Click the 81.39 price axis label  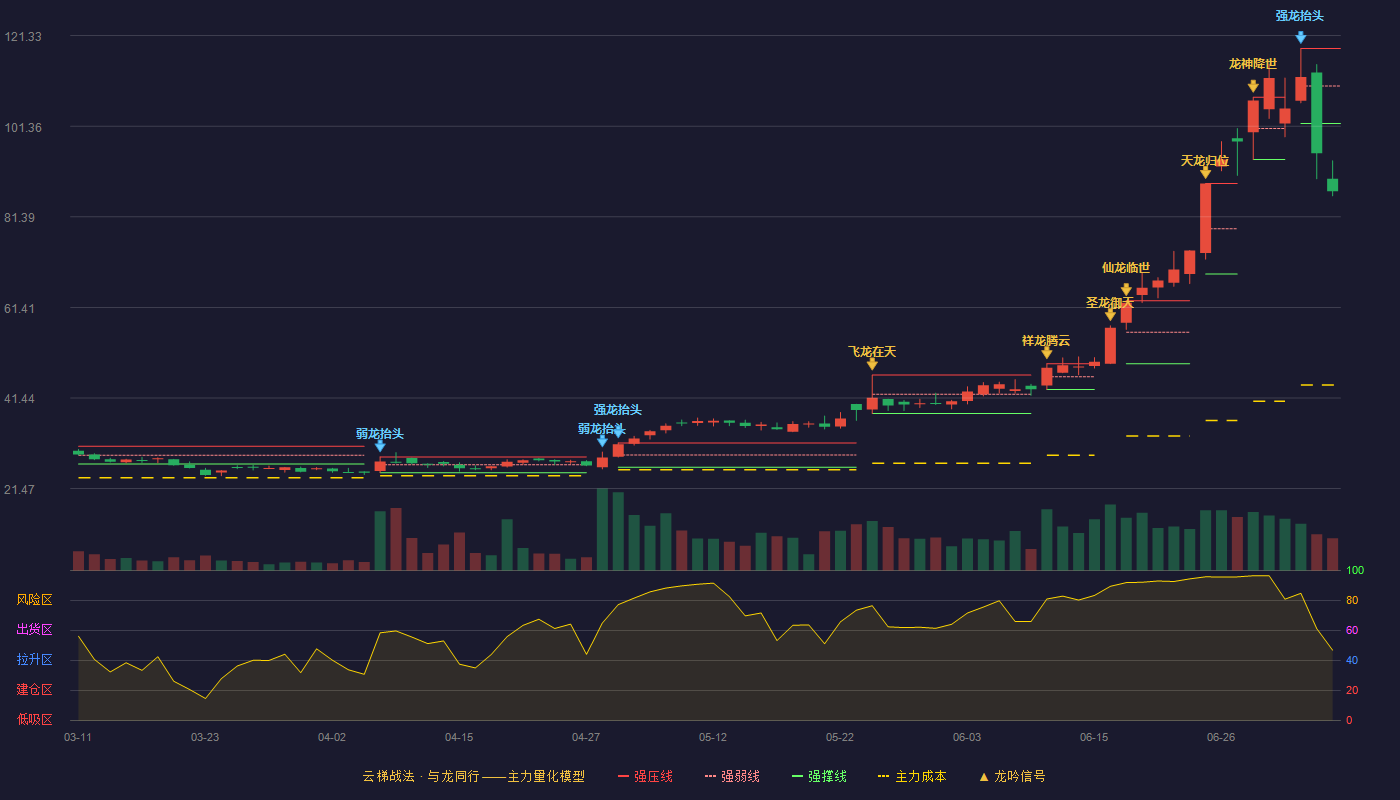(20, 218)
